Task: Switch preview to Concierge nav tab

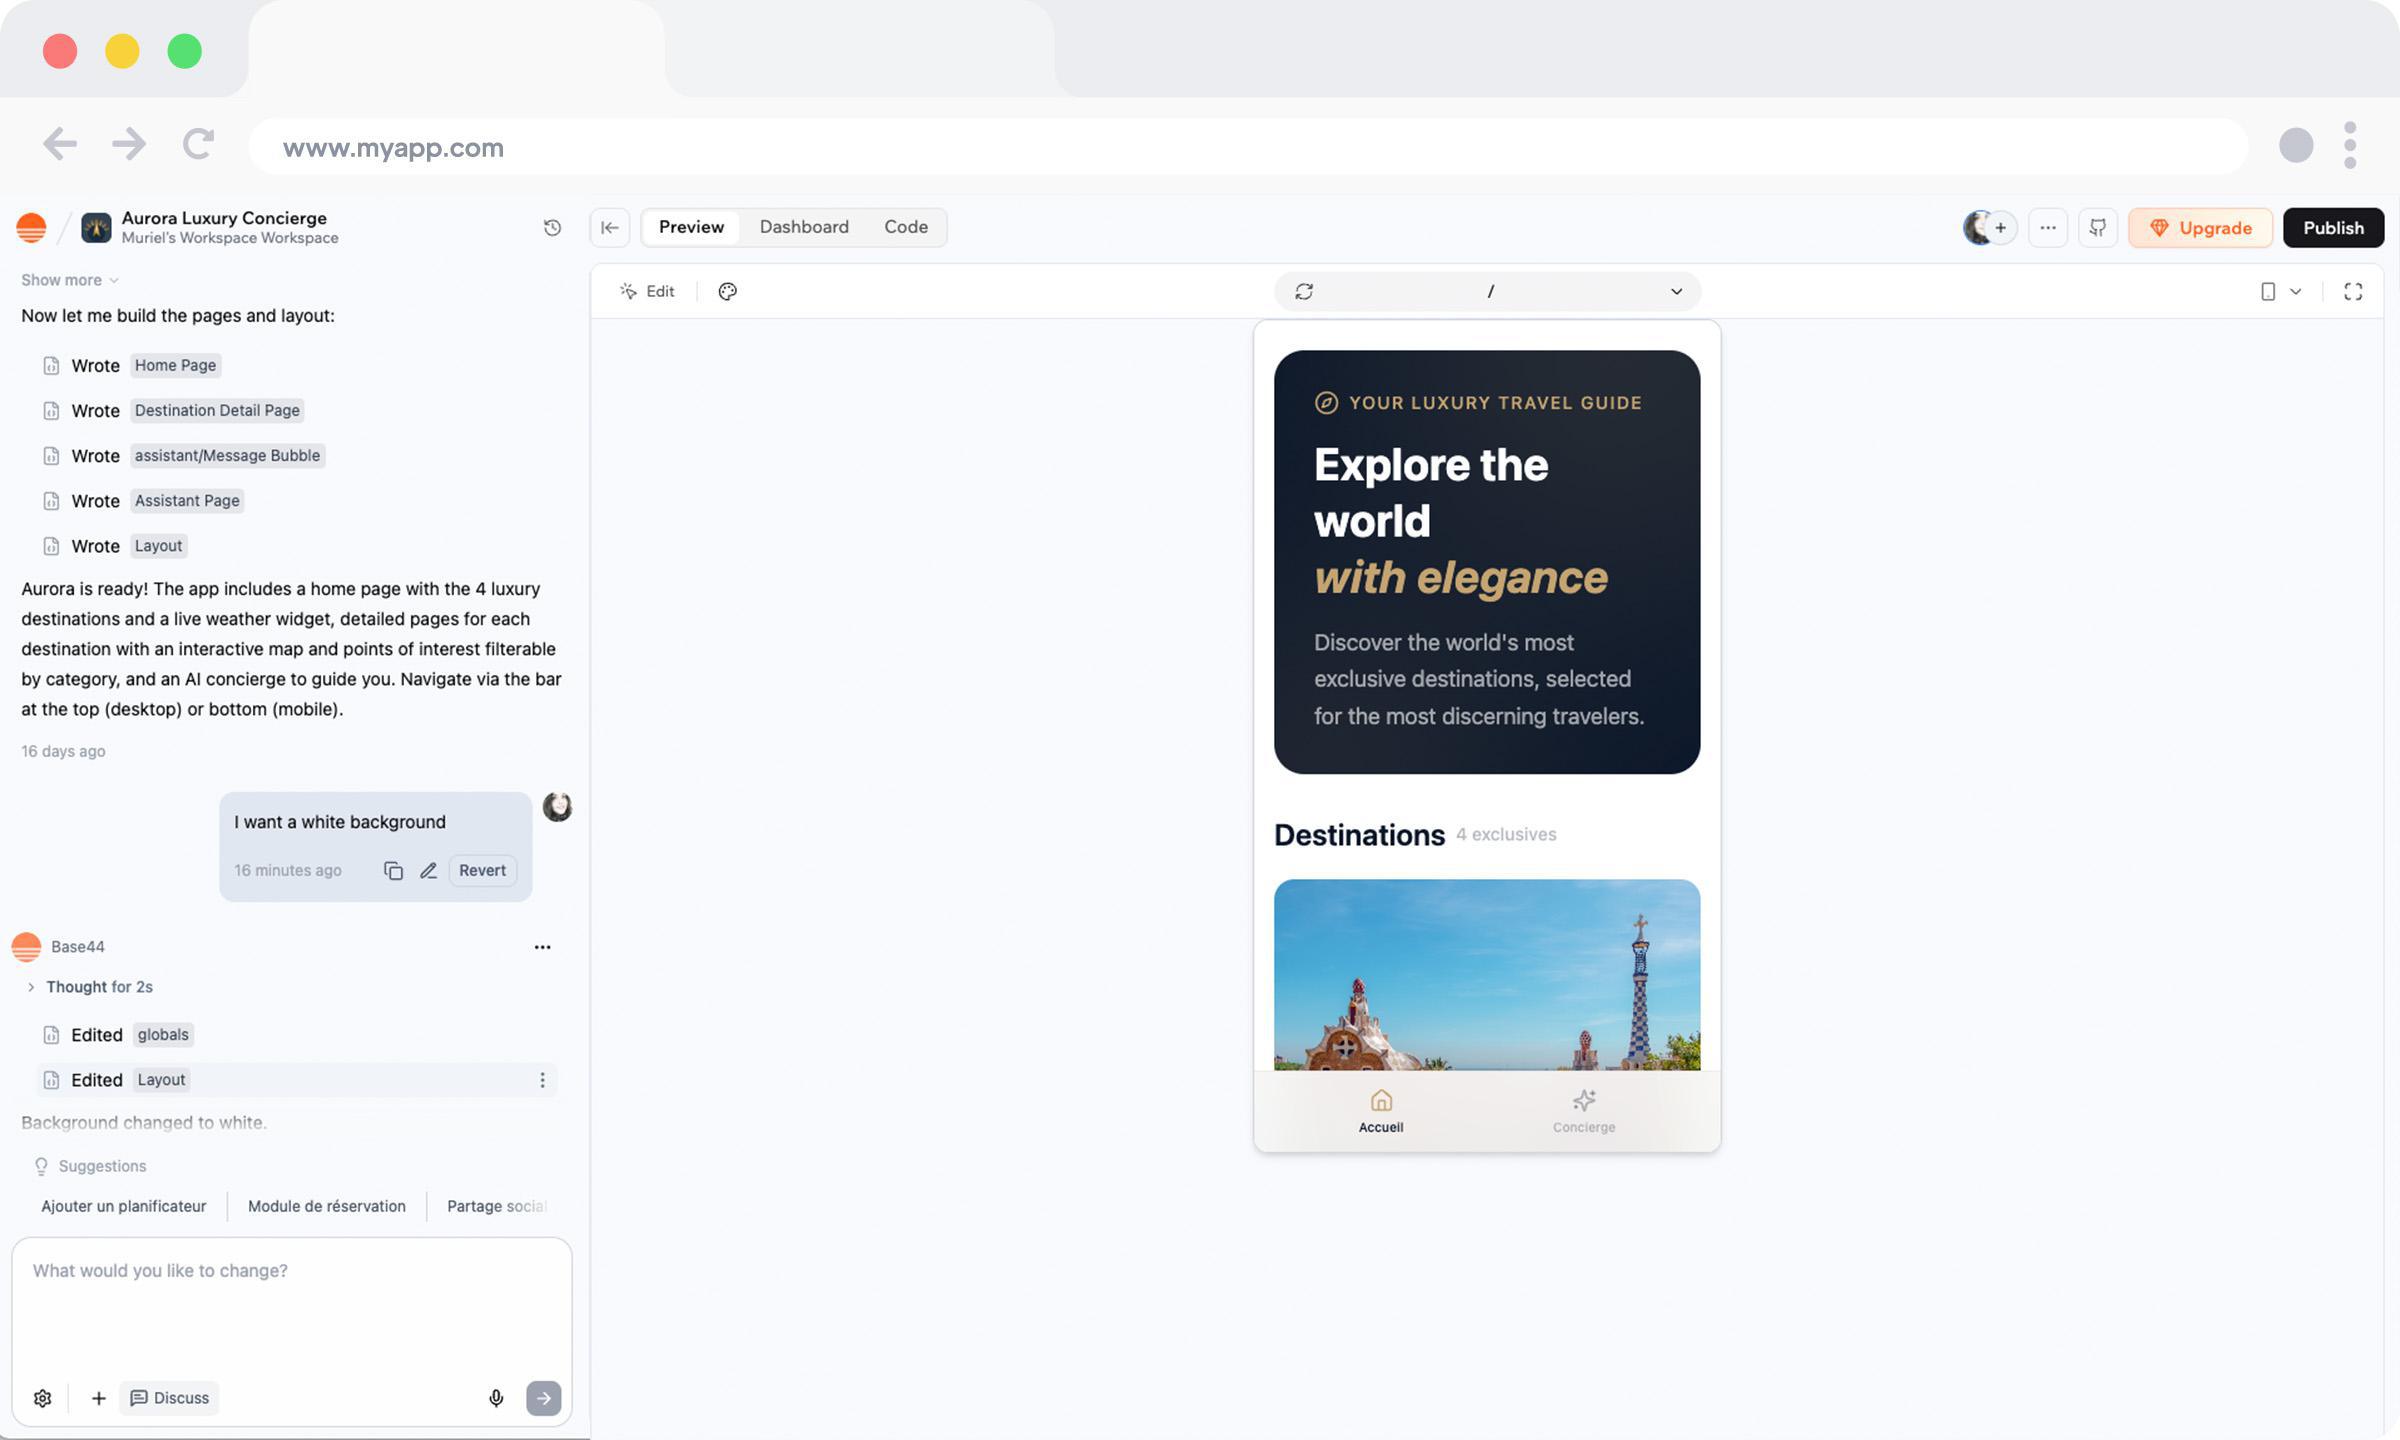Action: (1583, 1111)
